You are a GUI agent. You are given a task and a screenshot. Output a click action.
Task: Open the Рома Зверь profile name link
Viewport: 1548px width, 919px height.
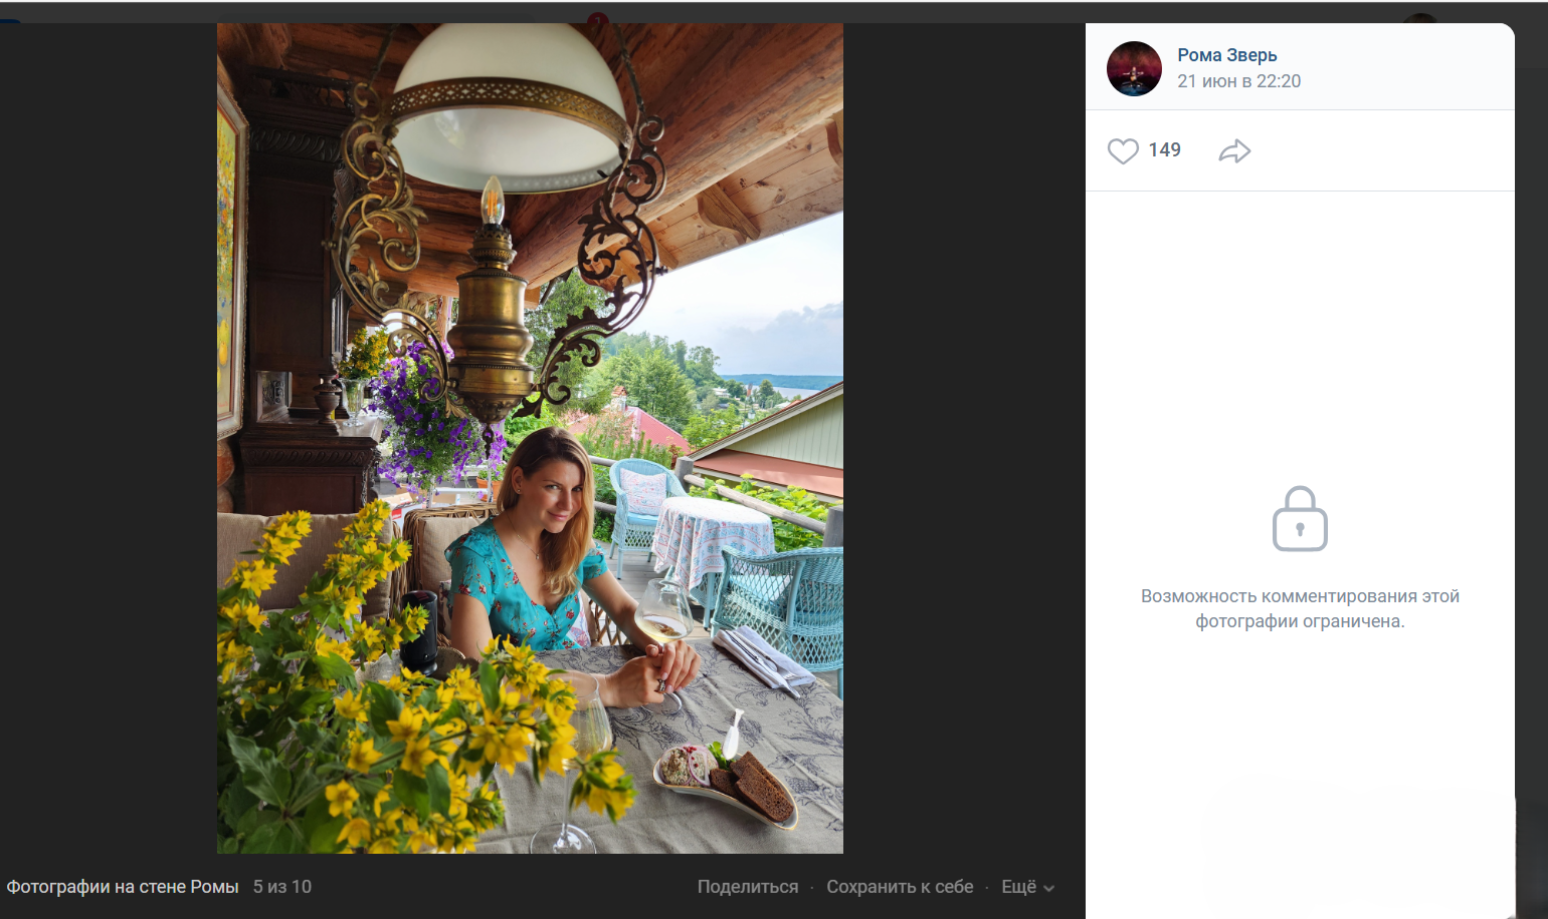pyautogui.click(x=1227, y=55)
